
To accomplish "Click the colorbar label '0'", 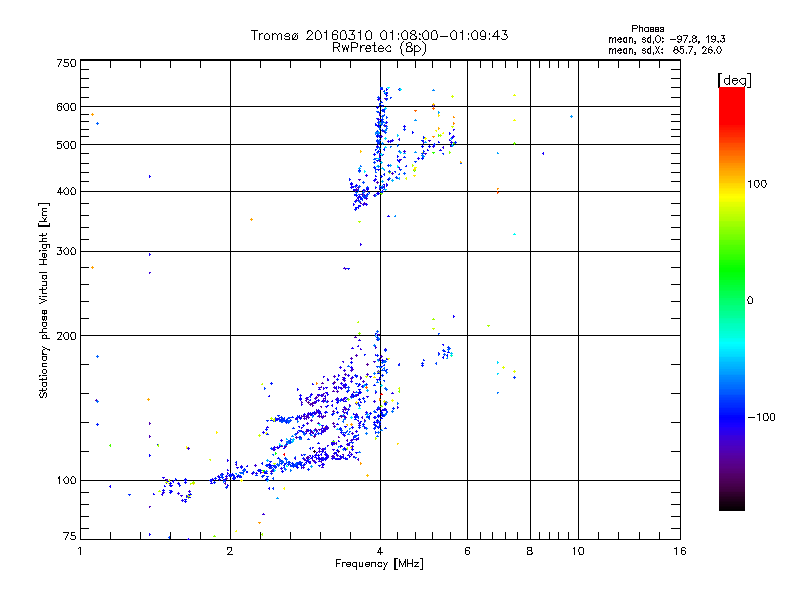I will tap(750, 301).
